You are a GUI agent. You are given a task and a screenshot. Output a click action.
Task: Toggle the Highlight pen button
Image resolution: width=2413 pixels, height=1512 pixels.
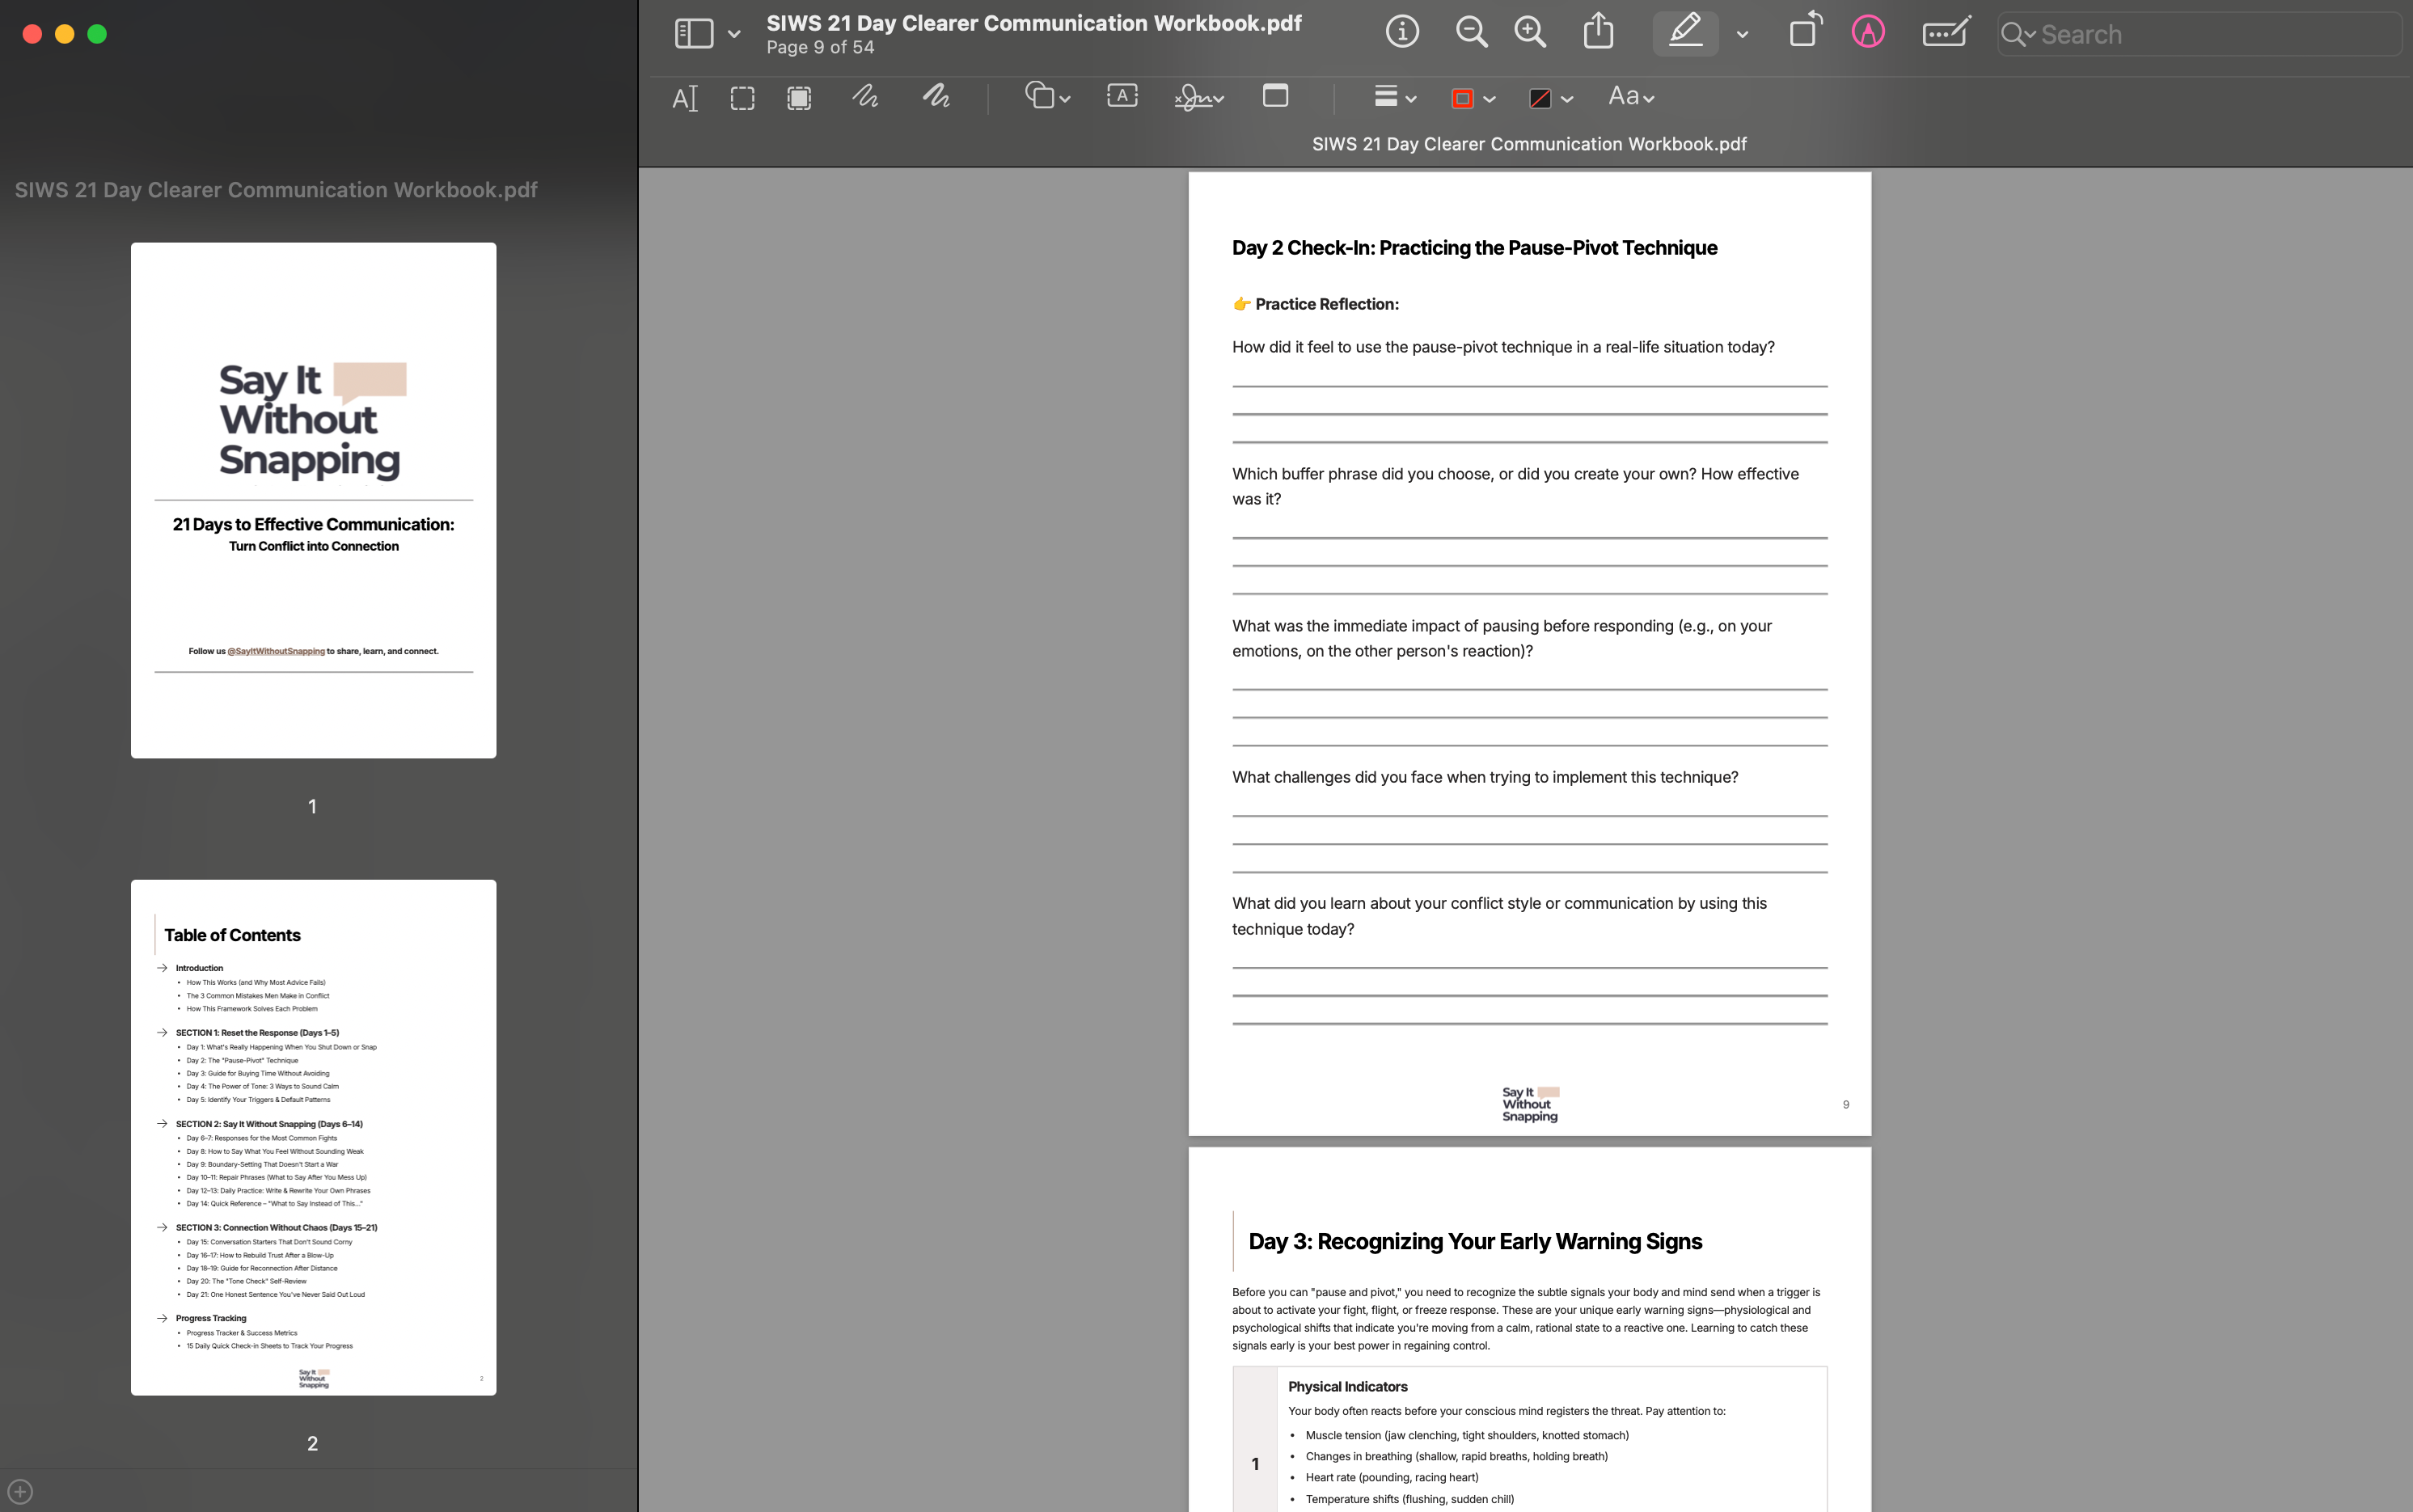(x=1685, y=33)
